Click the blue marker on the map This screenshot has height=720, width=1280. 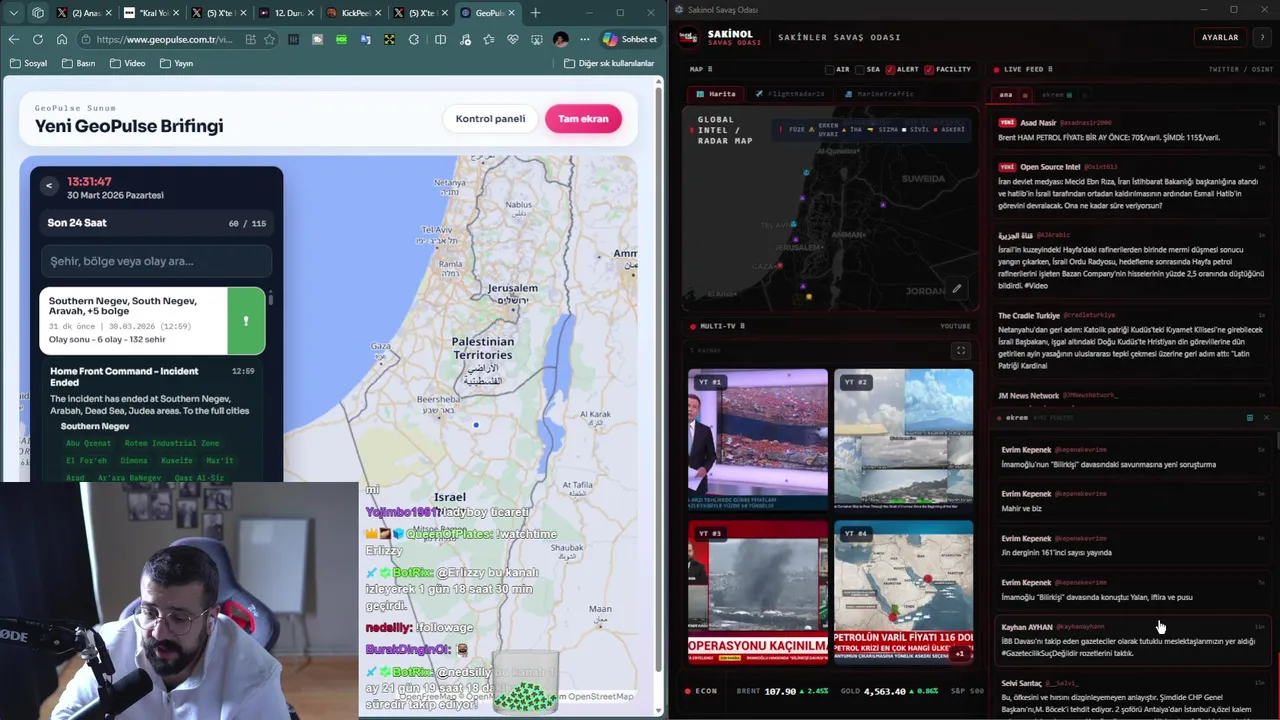click(x=476, y=425)
